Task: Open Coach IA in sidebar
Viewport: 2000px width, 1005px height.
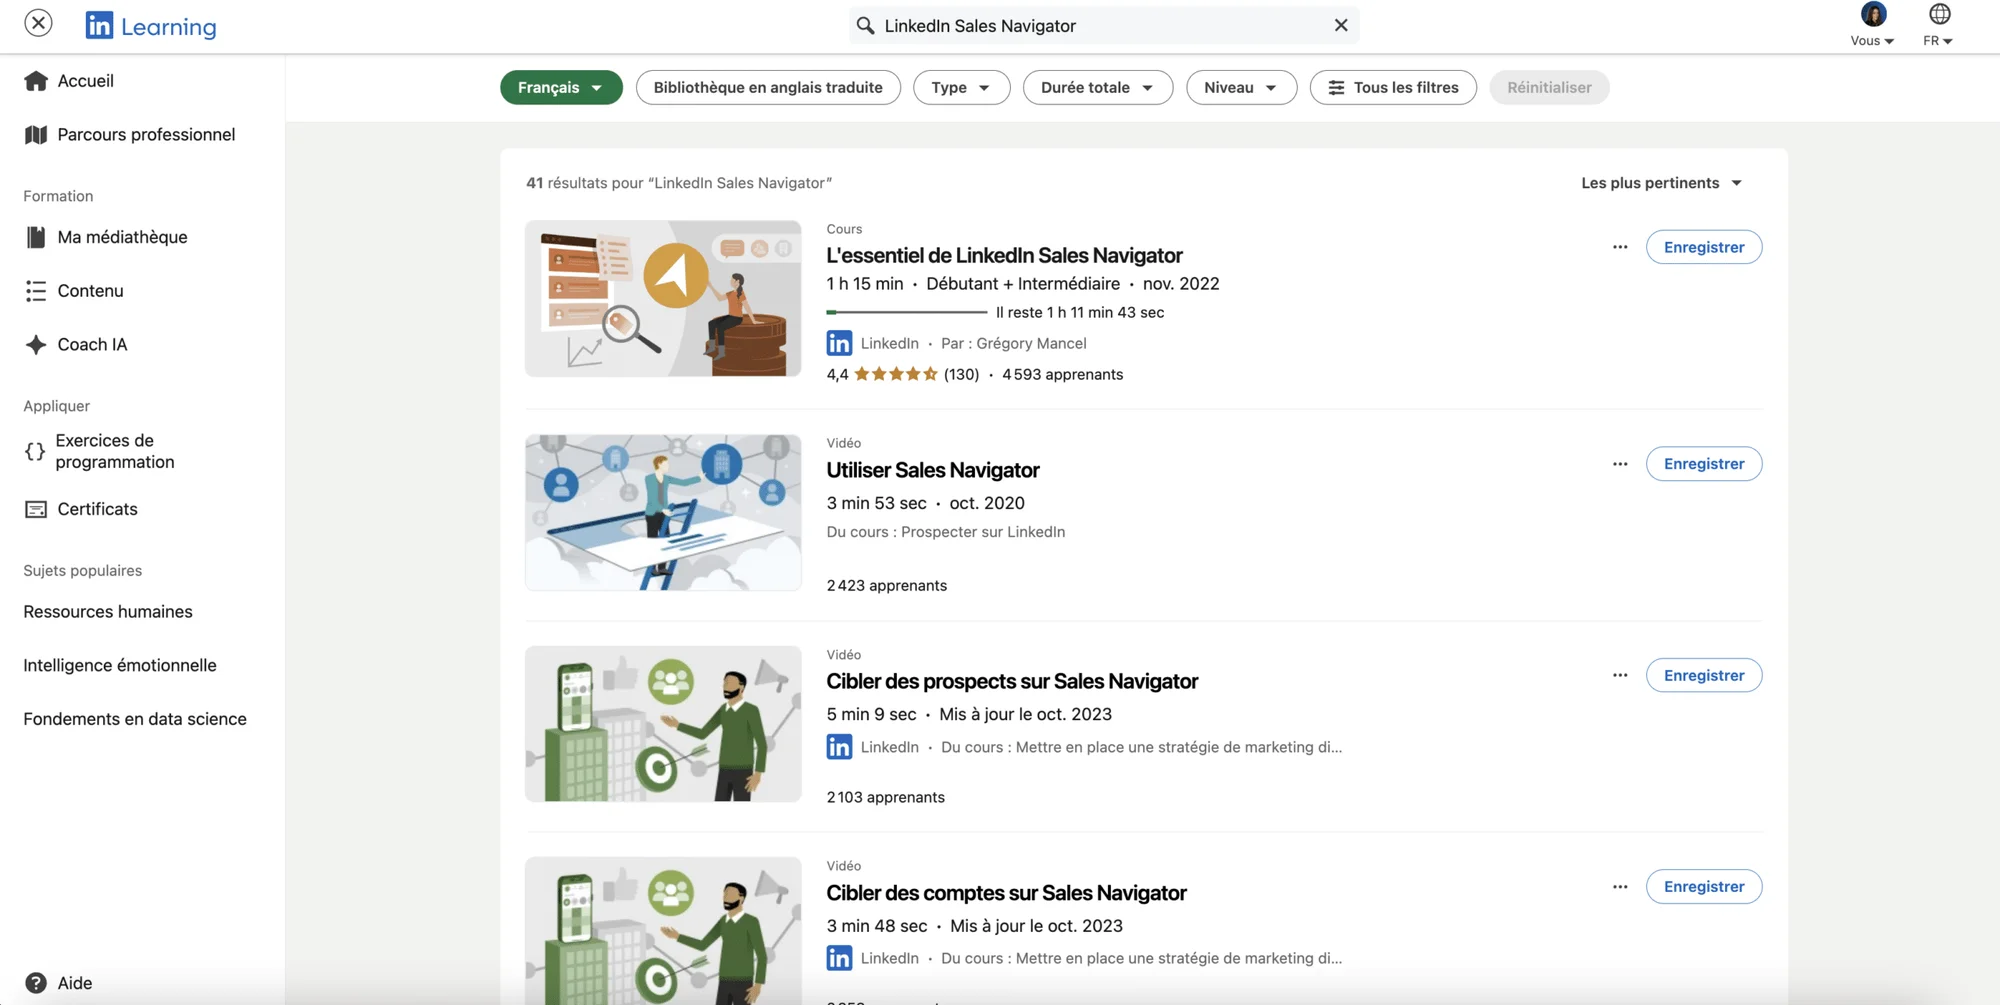Action: 76,345
